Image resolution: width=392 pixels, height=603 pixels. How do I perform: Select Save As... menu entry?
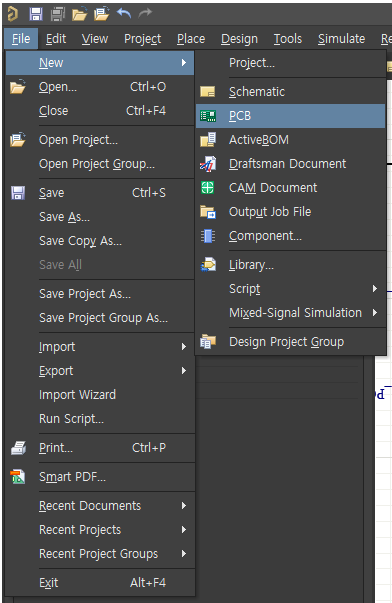[100, 217]
